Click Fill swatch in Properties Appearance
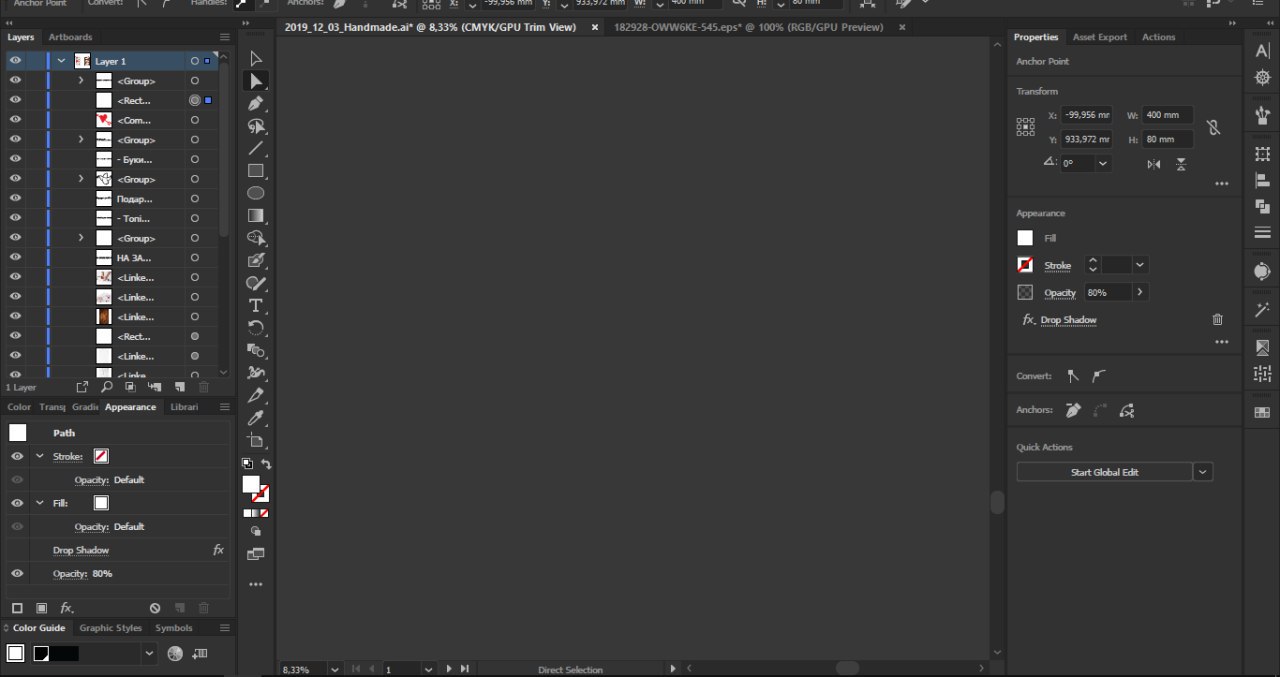The image size is (1280, 677). click(x=1025, y=238)
